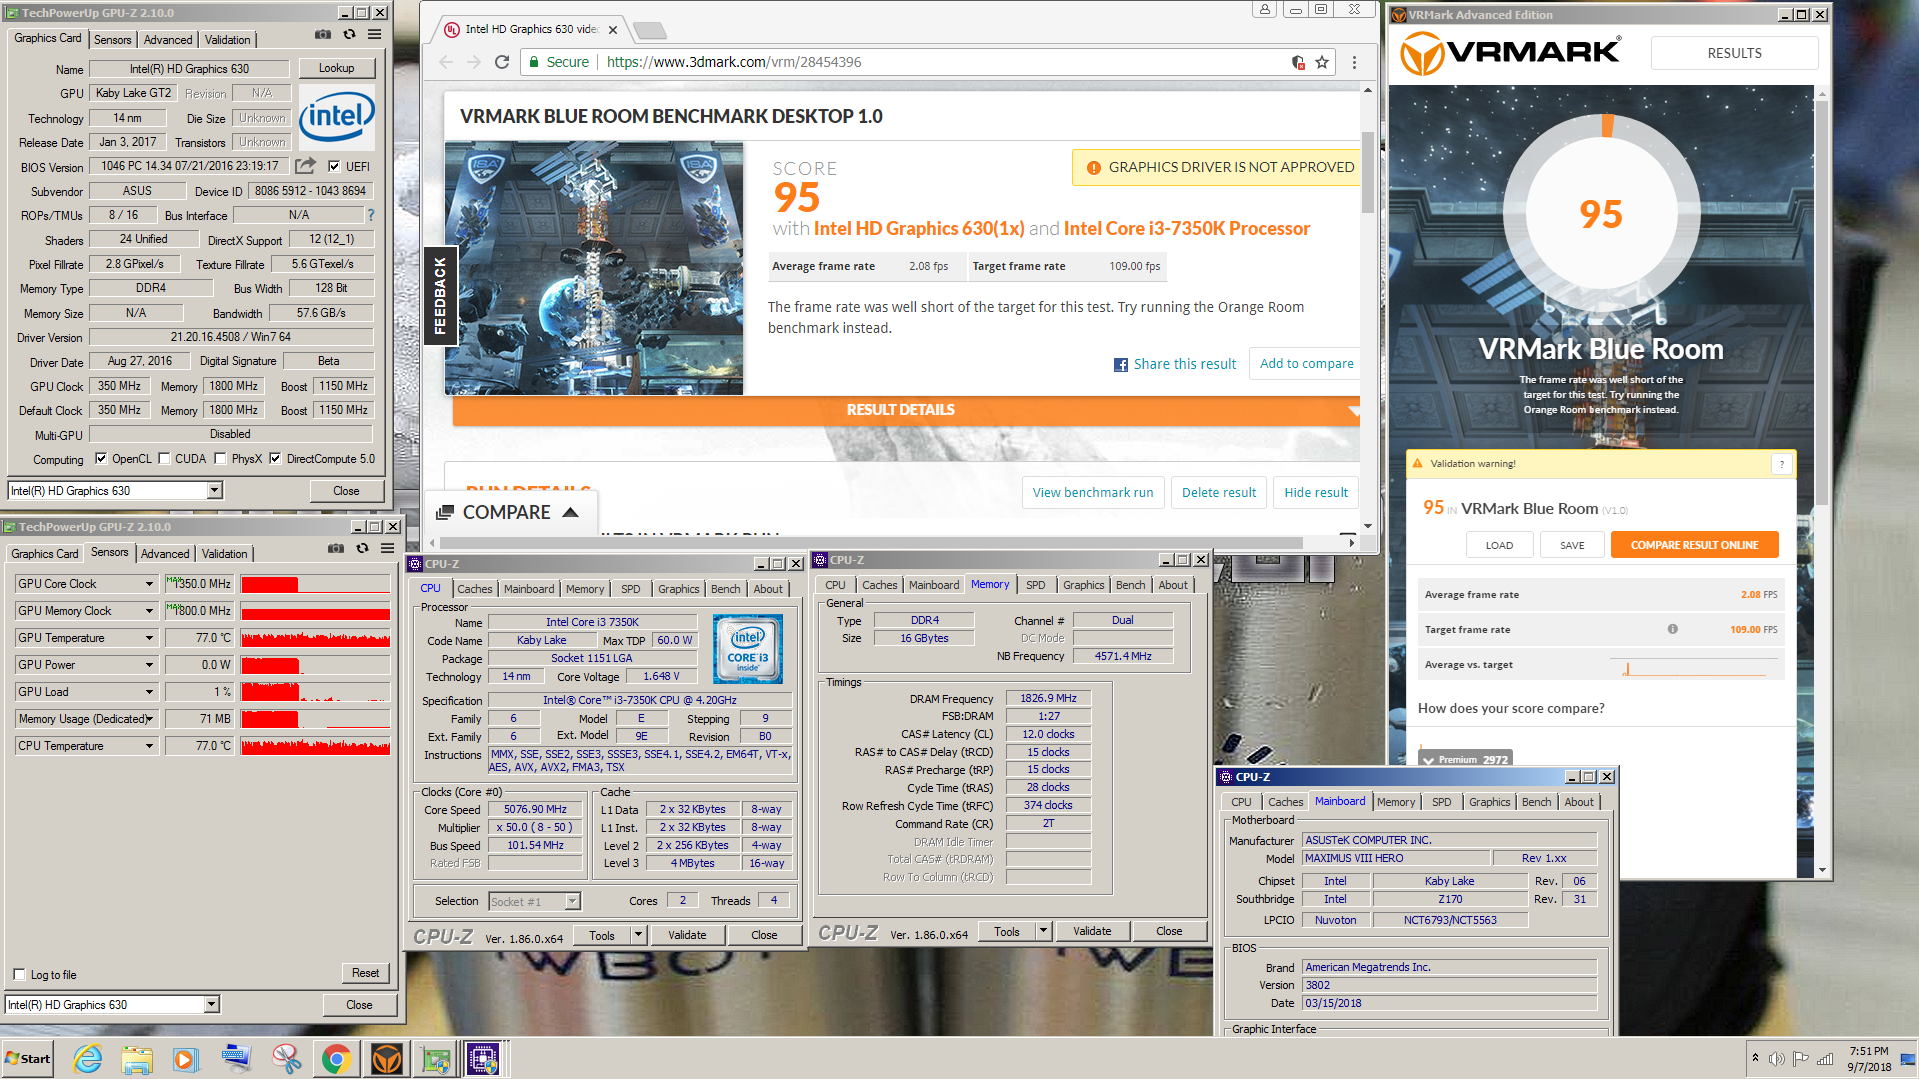Open the Snipping Tool from the taskbar

286,1059
